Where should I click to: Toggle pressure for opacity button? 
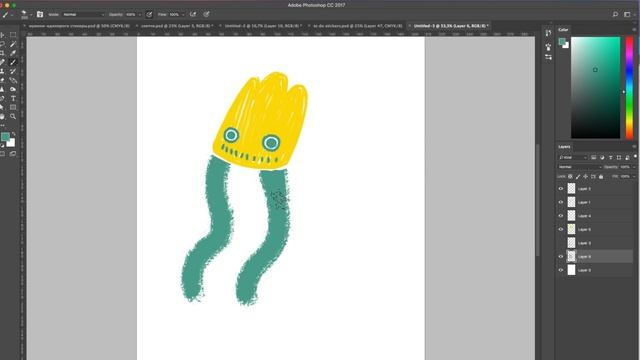149,14
